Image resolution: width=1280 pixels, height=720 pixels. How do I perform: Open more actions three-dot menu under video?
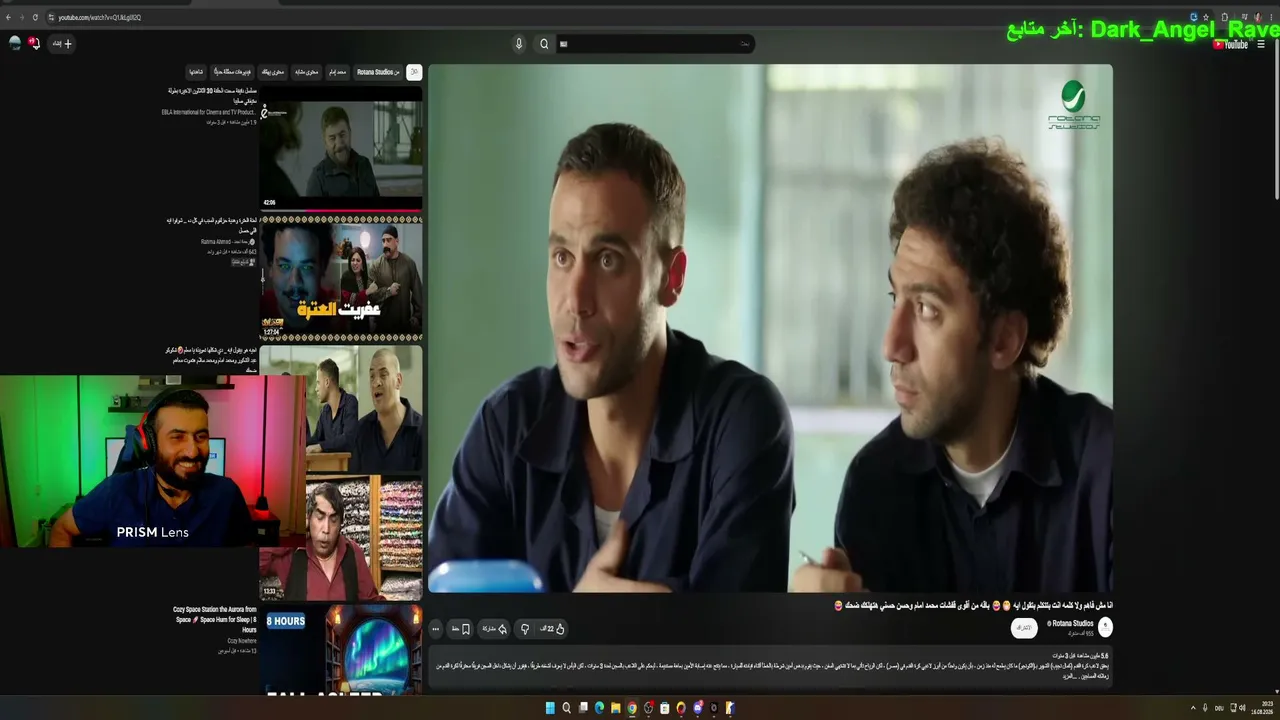[435, 629]
